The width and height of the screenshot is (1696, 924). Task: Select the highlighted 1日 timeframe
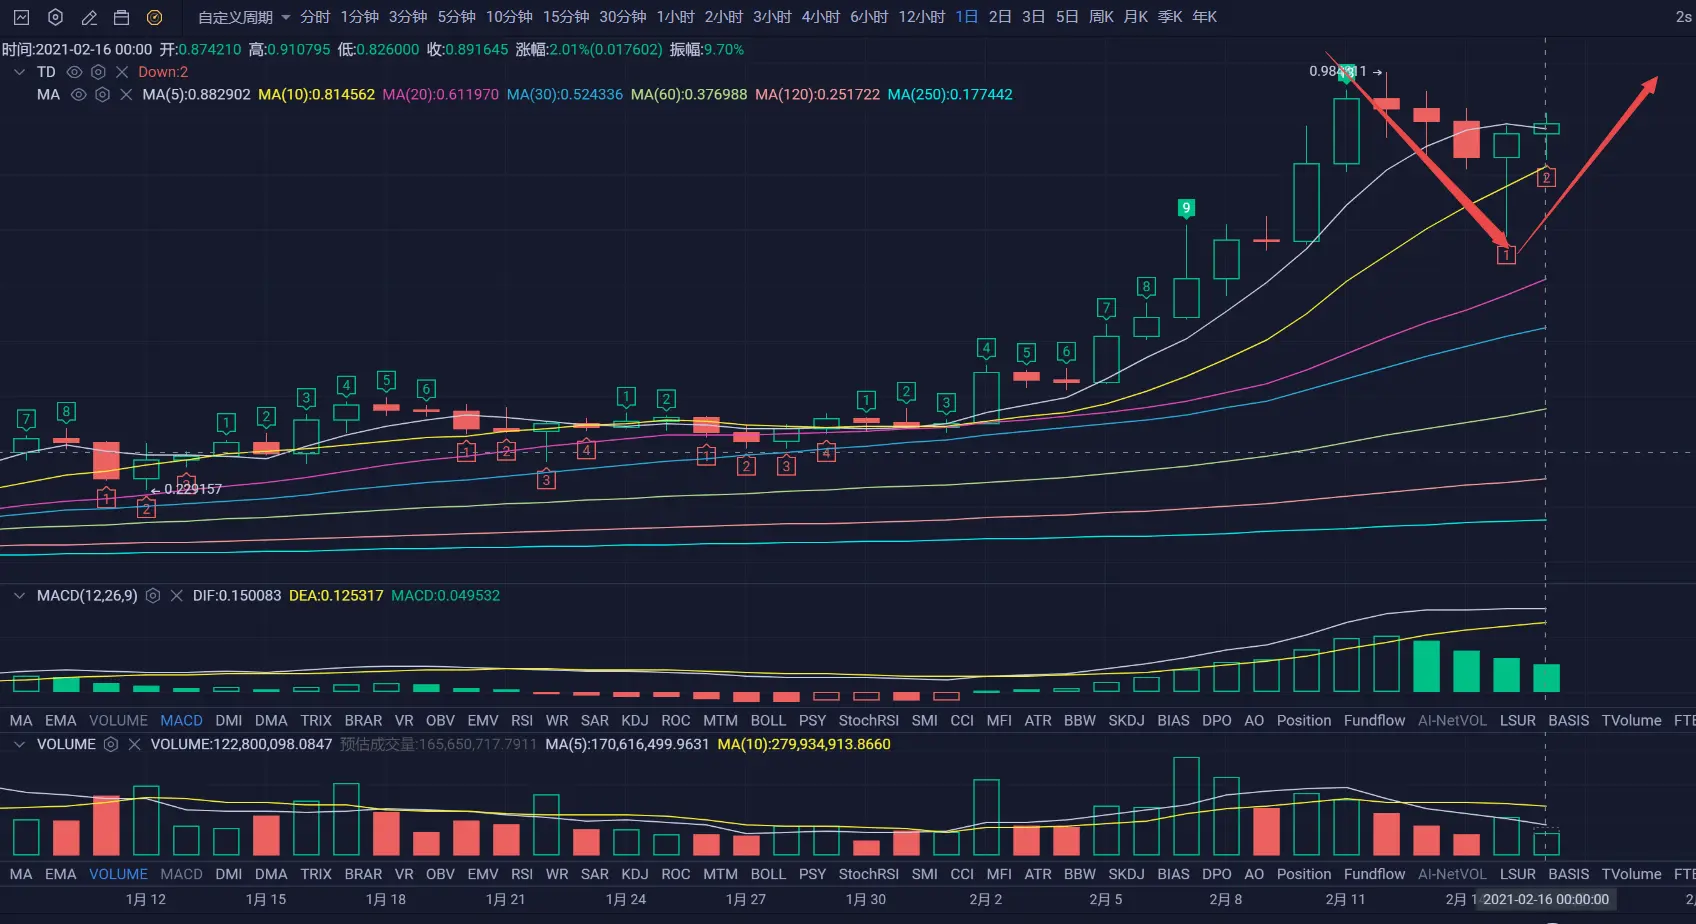pos(967,17)
